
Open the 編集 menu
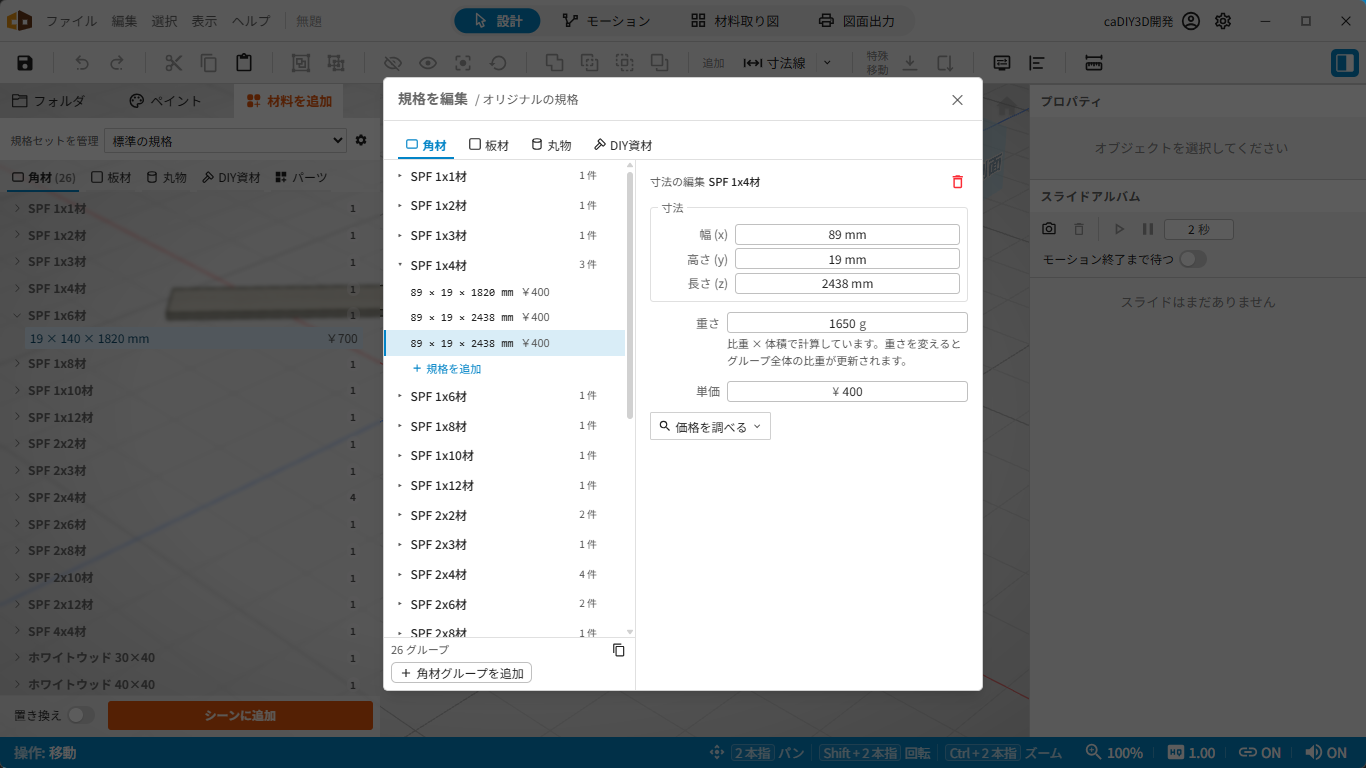(125, 21)
